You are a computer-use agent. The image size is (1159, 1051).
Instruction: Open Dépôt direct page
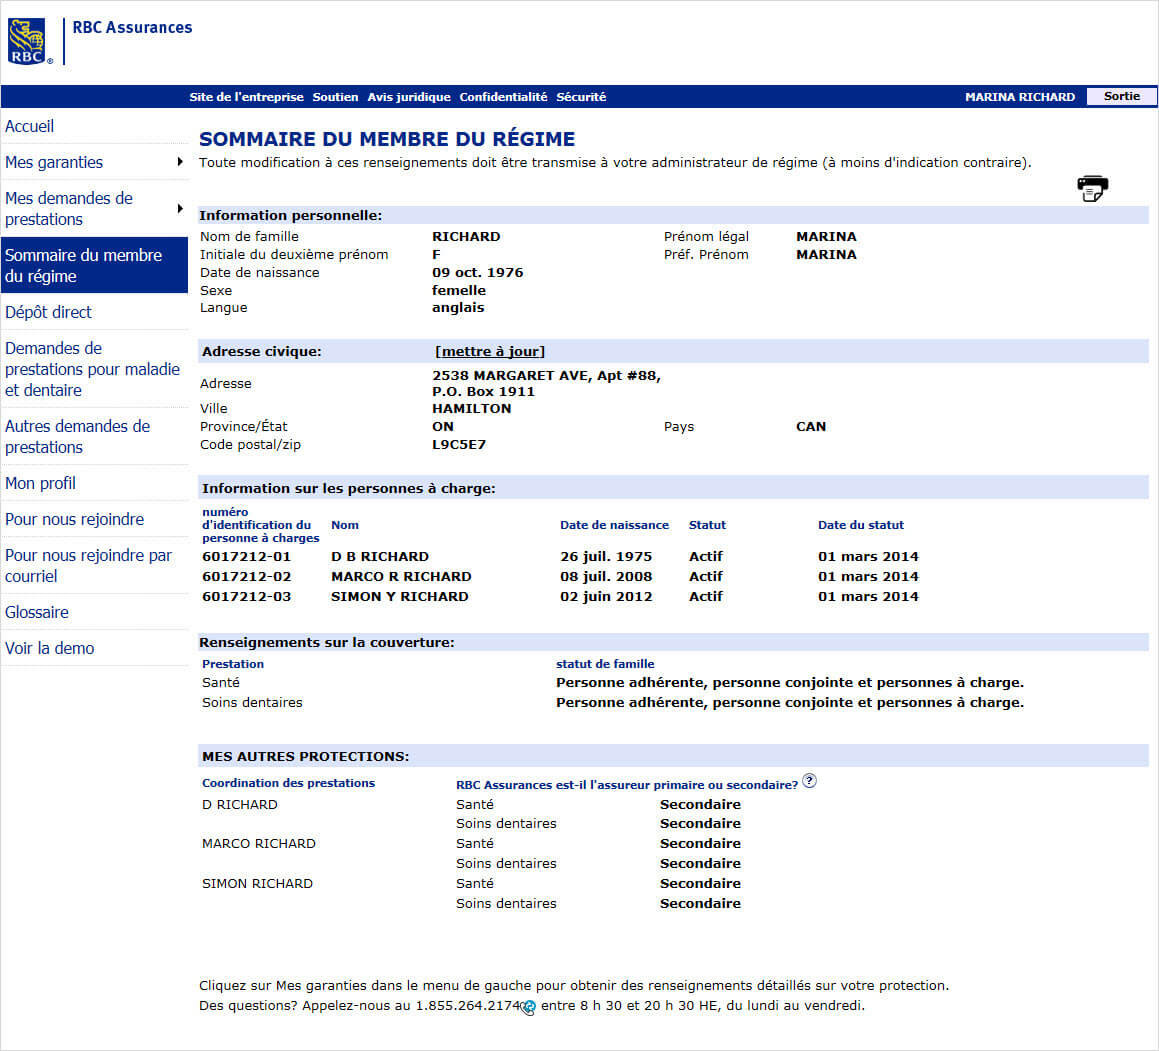48,312
